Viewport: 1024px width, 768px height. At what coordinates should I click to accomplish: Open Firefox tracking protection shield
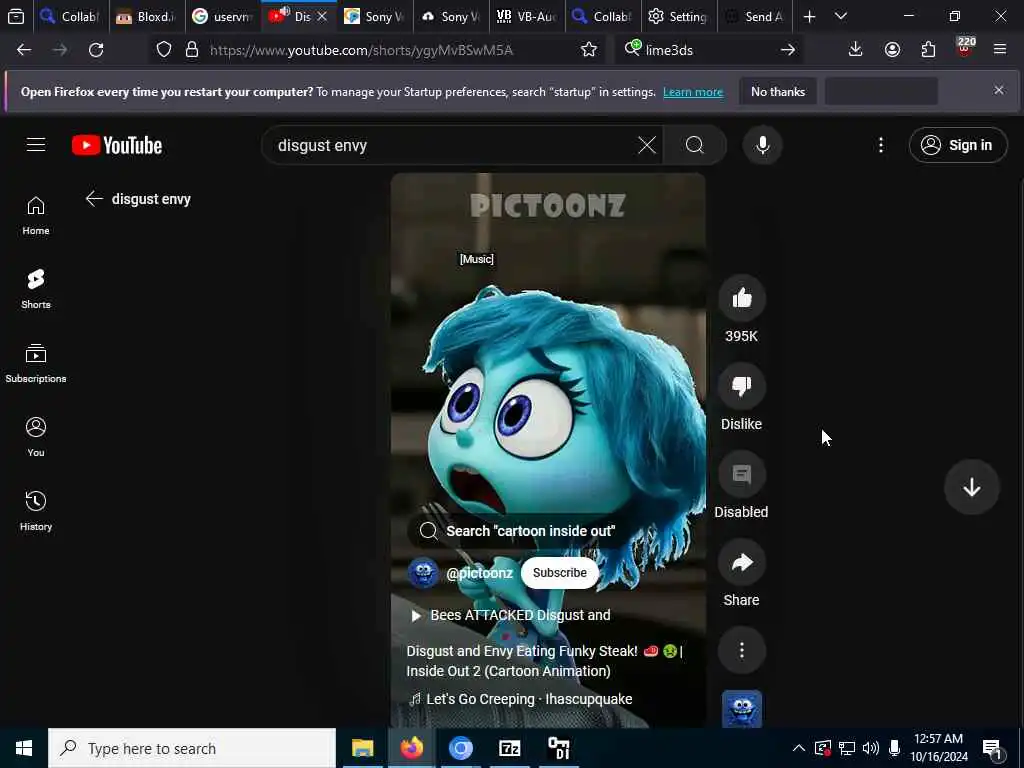click(164, 50)
